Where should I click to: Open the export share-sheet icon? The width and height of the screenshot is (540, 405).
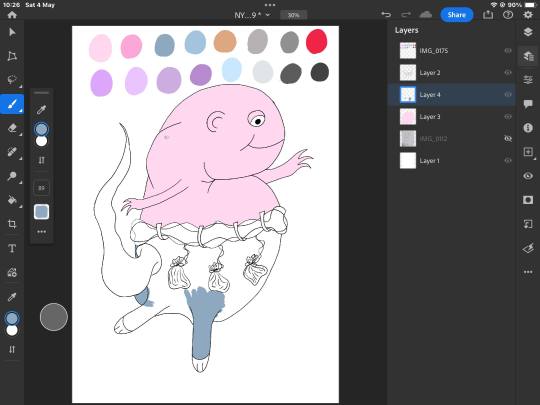[488, 14]
